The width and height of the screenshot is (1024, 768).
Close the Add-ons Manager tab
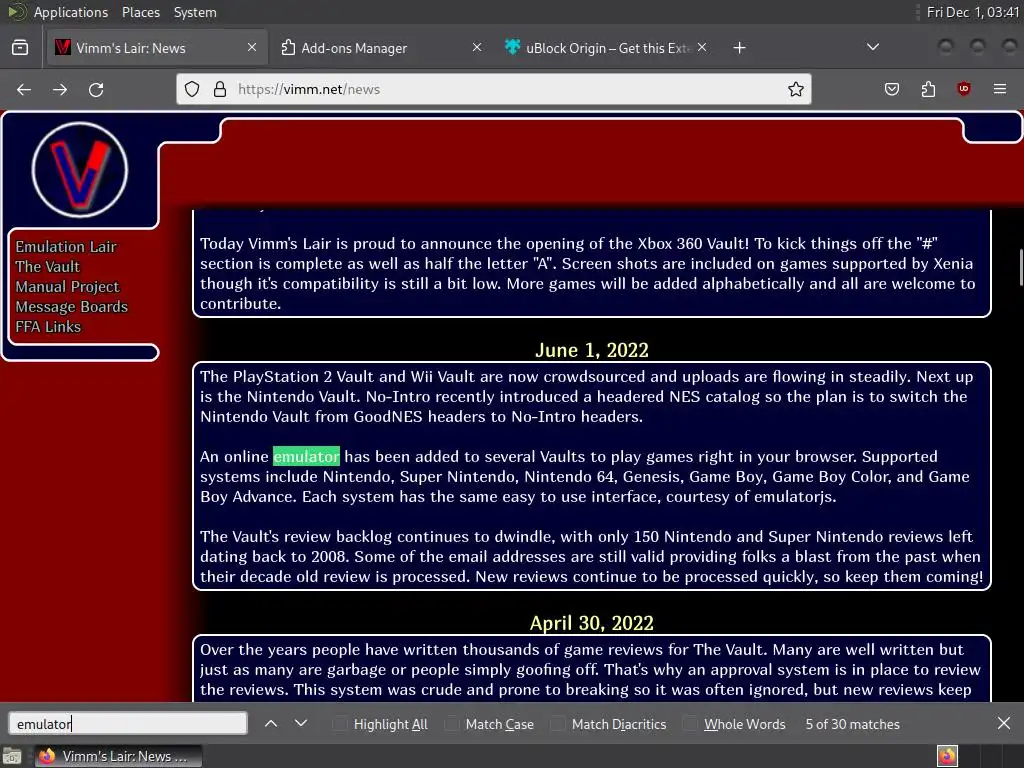click(x=477, y=48)
